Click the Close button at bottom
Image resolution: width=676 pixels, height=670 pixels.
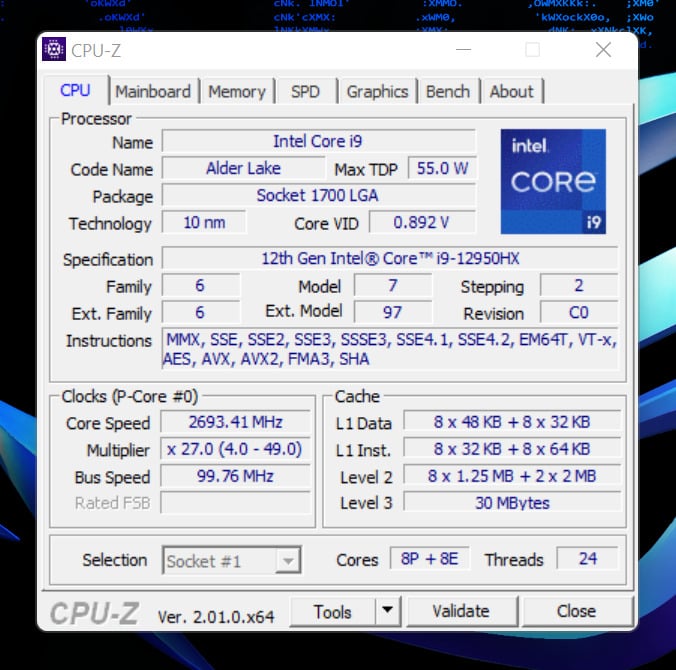576,611
